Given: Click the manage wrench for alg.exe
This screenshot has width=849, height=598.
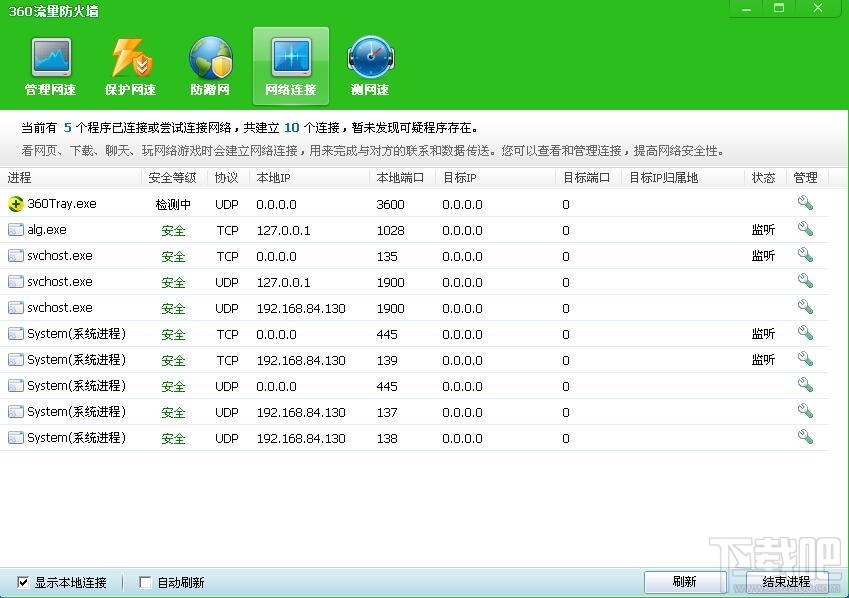Looking at the screenshot, I should coord(805,229).
